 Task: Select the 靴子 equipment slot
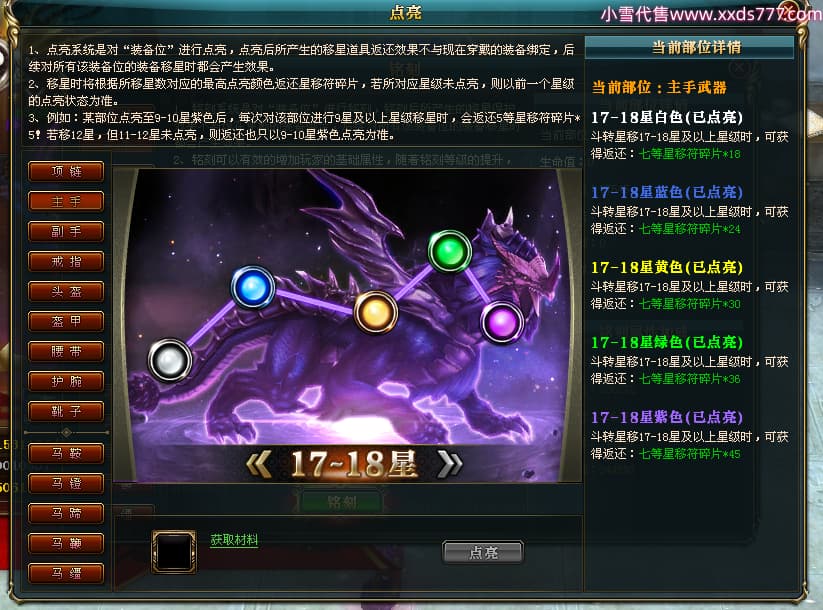pos(66,411)
